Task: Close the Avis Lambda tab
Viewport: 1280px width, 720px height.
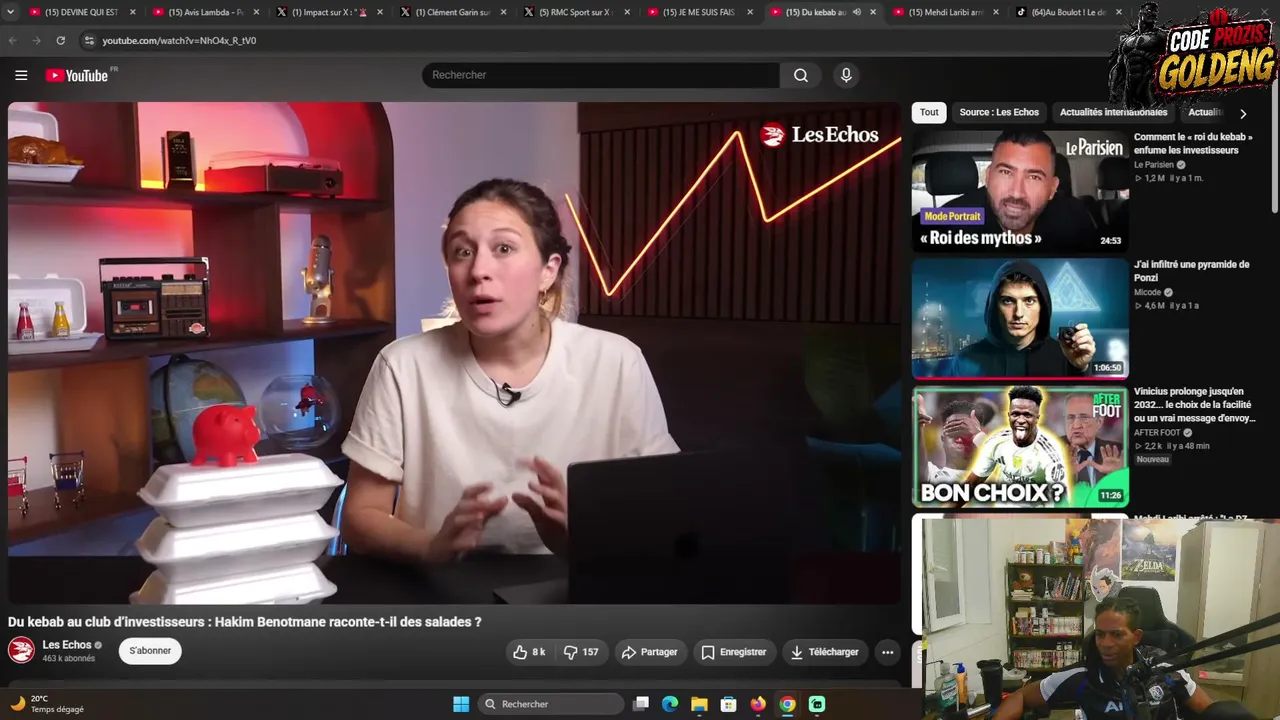Action: [x=256, y=12]
